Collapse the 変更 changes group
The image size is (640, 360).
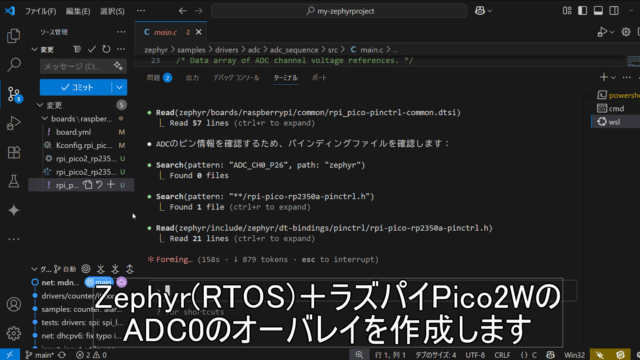40,105
